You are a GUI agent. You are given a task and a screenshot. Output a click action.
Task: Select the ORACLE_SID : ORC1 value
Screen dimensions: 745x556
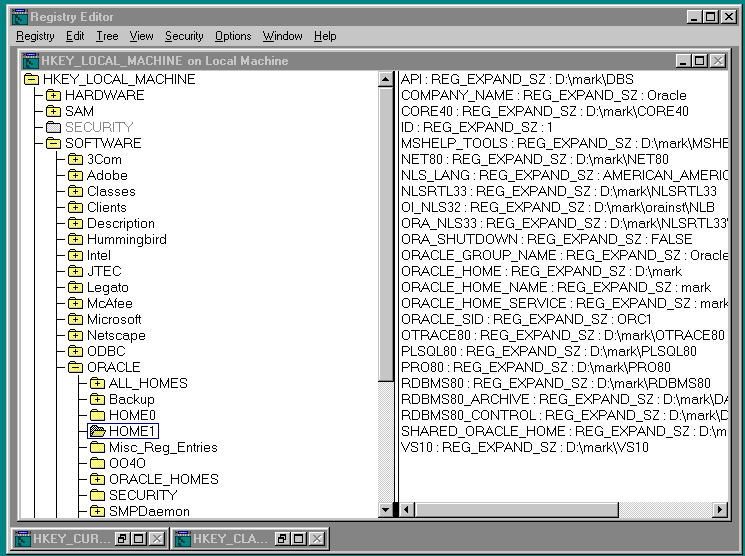[526, 319]
